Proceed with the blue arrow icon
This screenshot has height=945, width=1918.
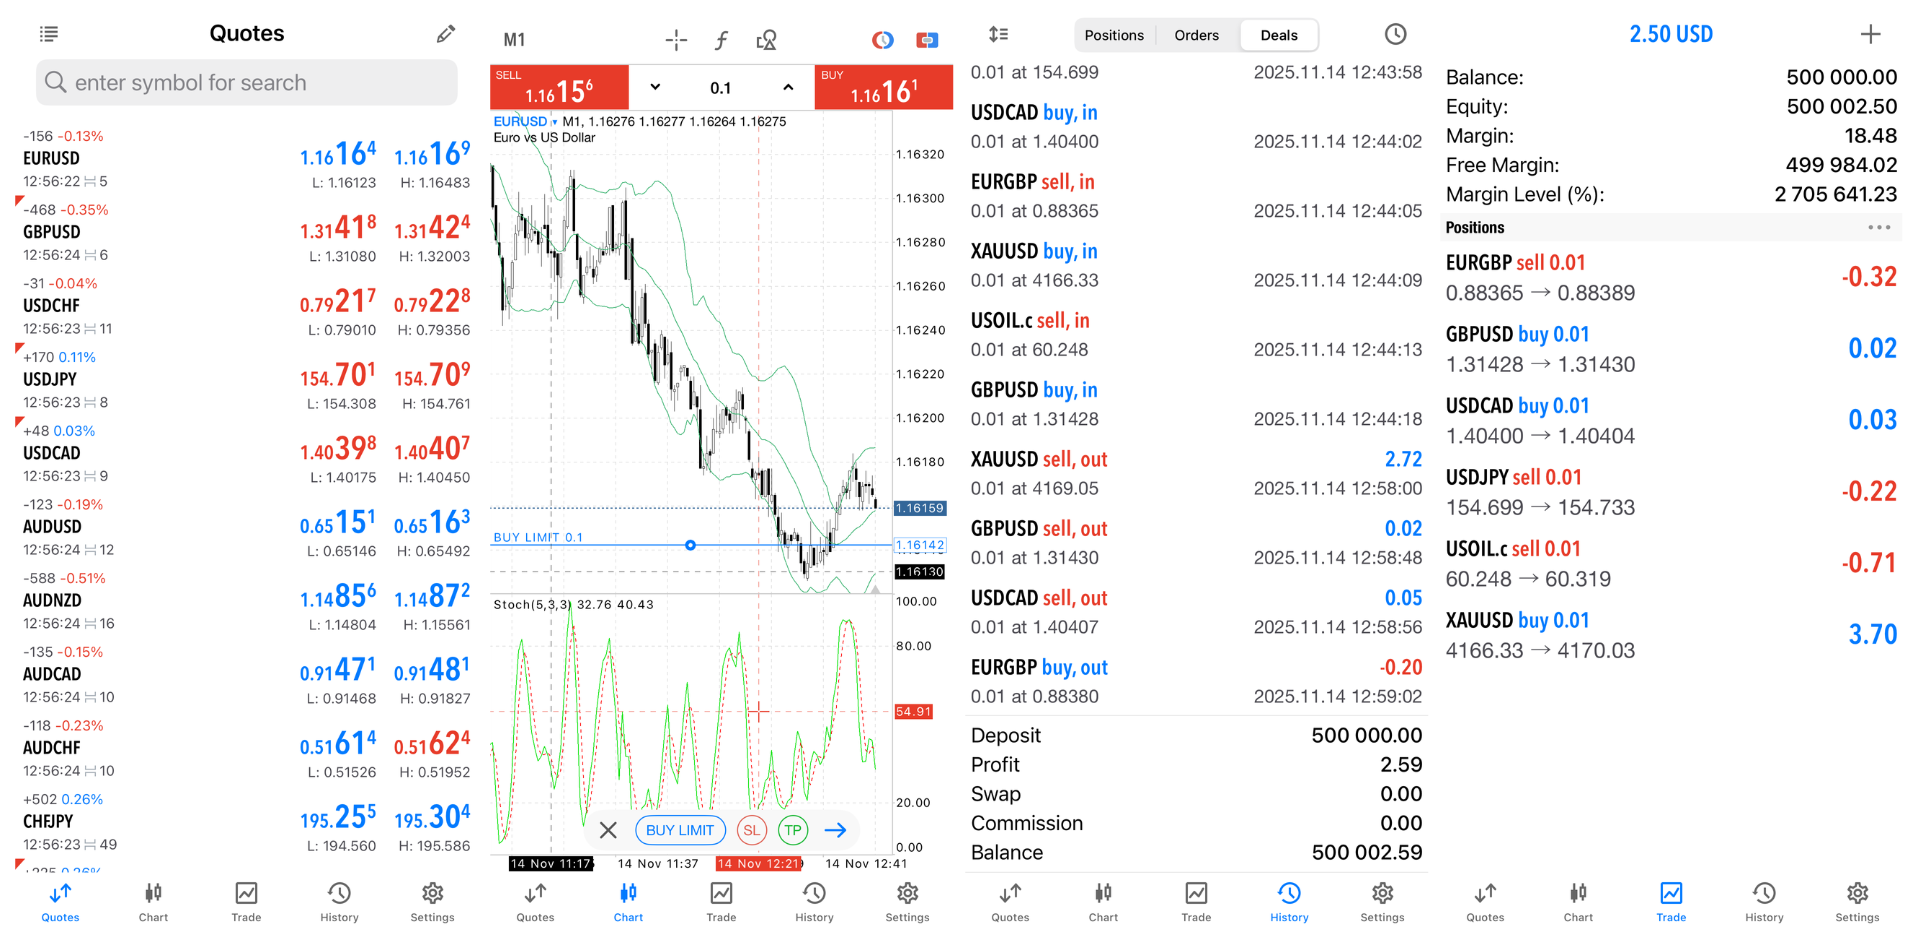836,830
